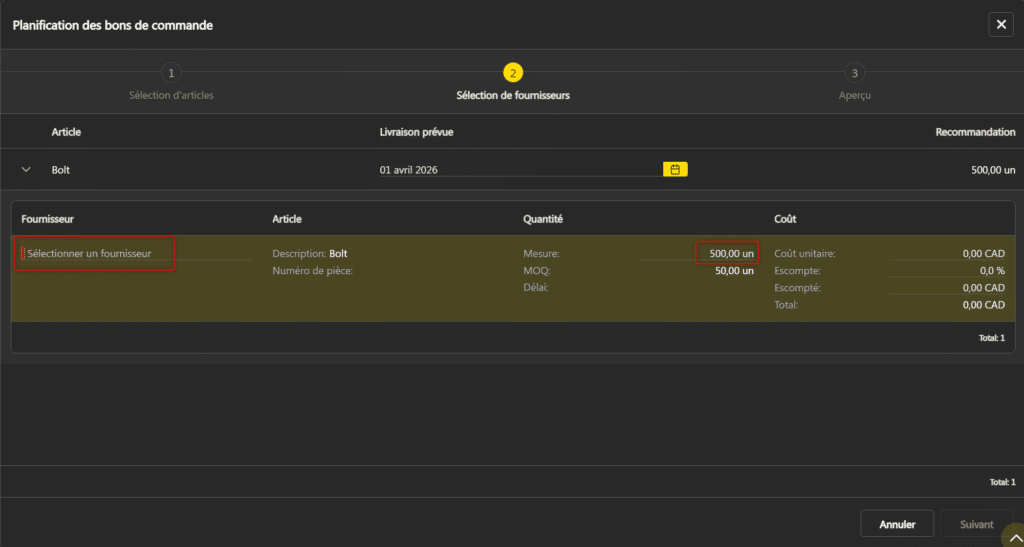This screenshot has width=1024, height=547.
Task: Open the calendar picker beside delivery date
Action: point(675,170)
